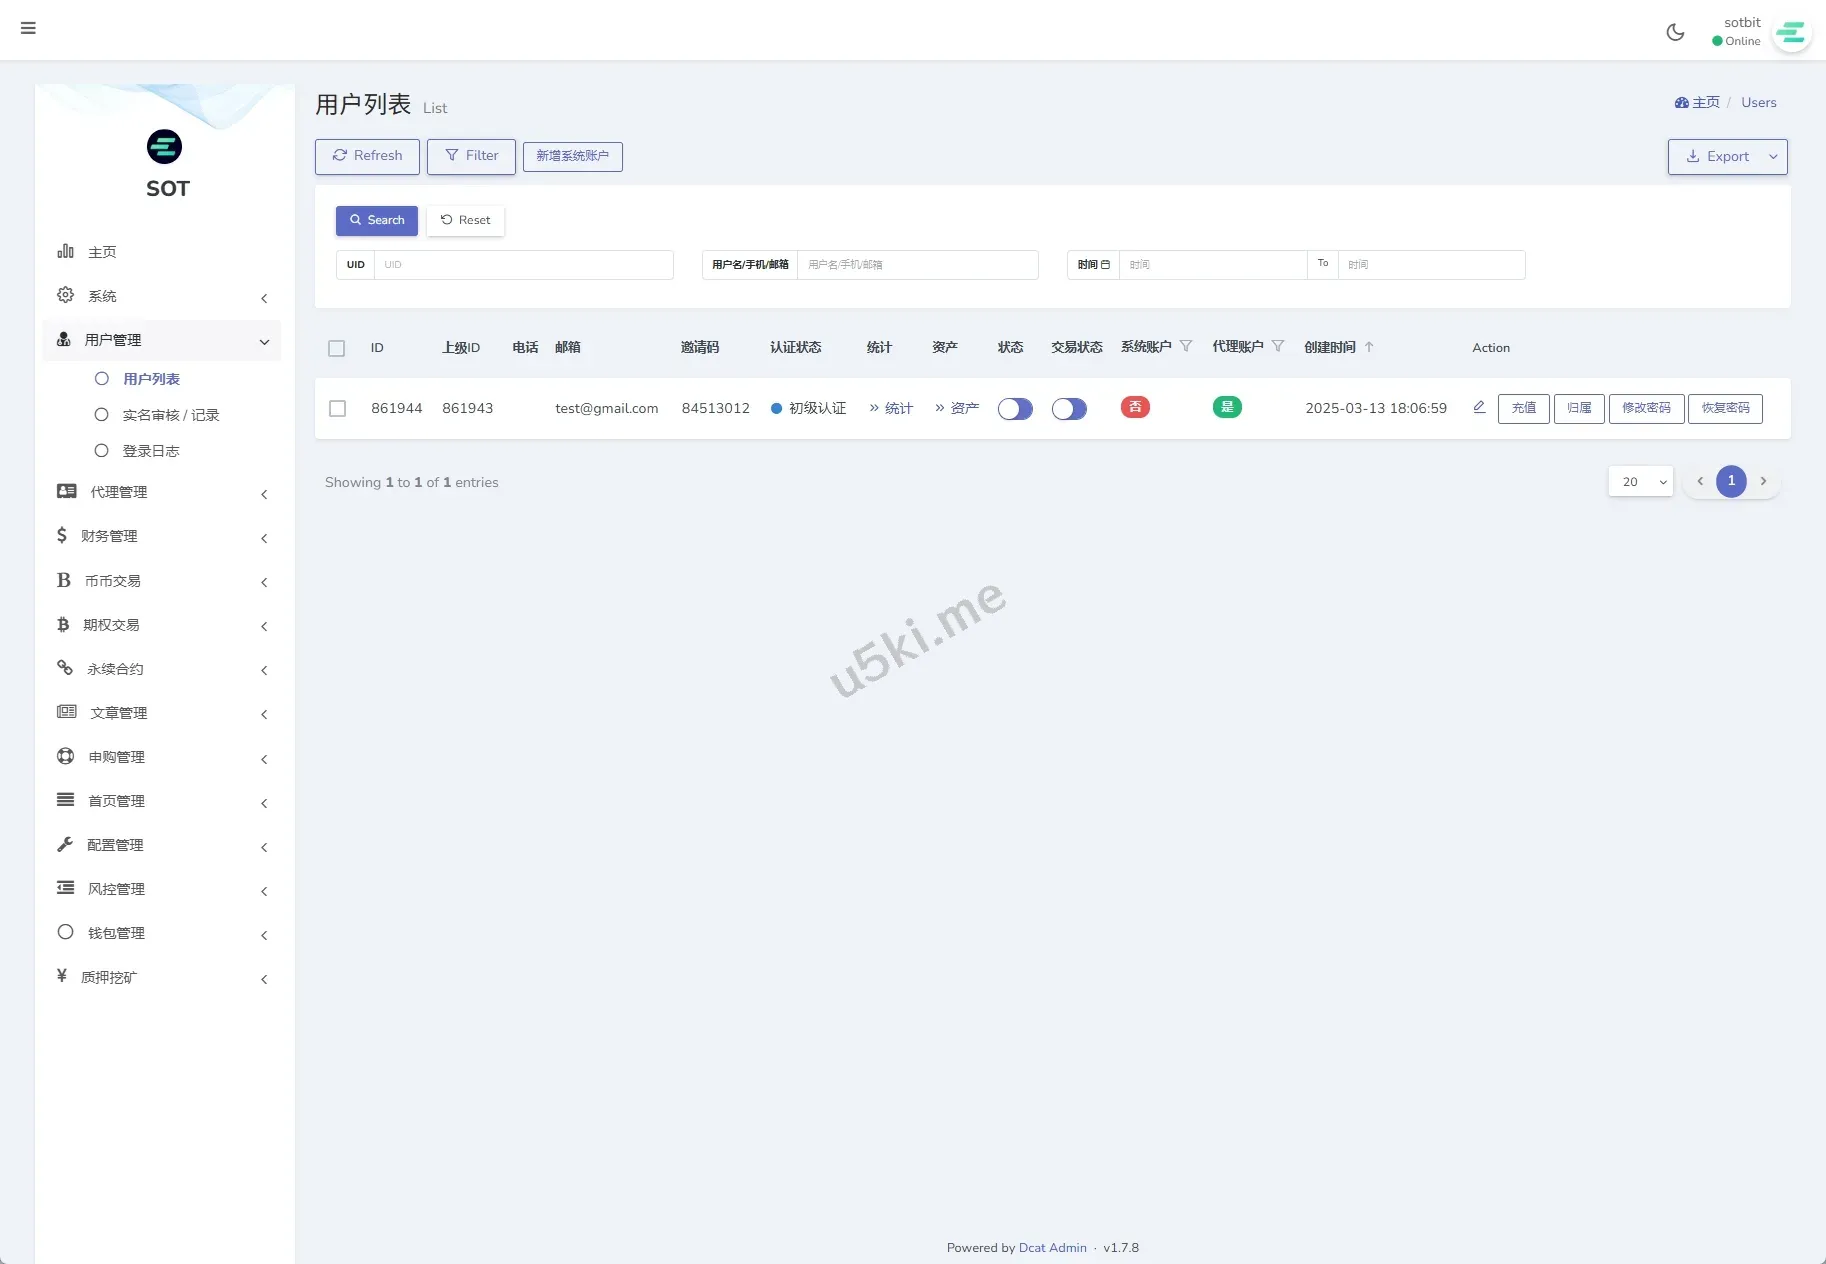Click the filter icon beside 系统账户 column
The image size is (1826, 1264).
[1186, 347]
